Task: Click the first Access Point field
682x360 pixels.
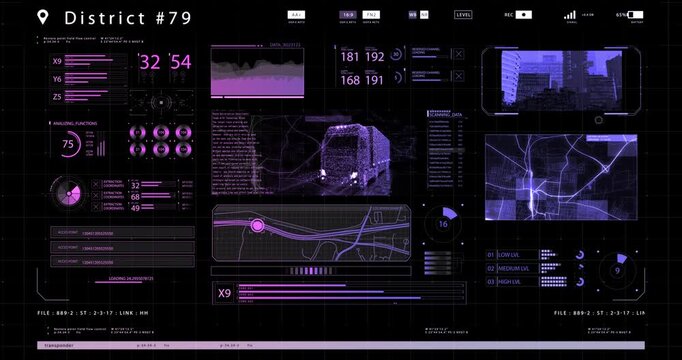Action: click(122, 232)
